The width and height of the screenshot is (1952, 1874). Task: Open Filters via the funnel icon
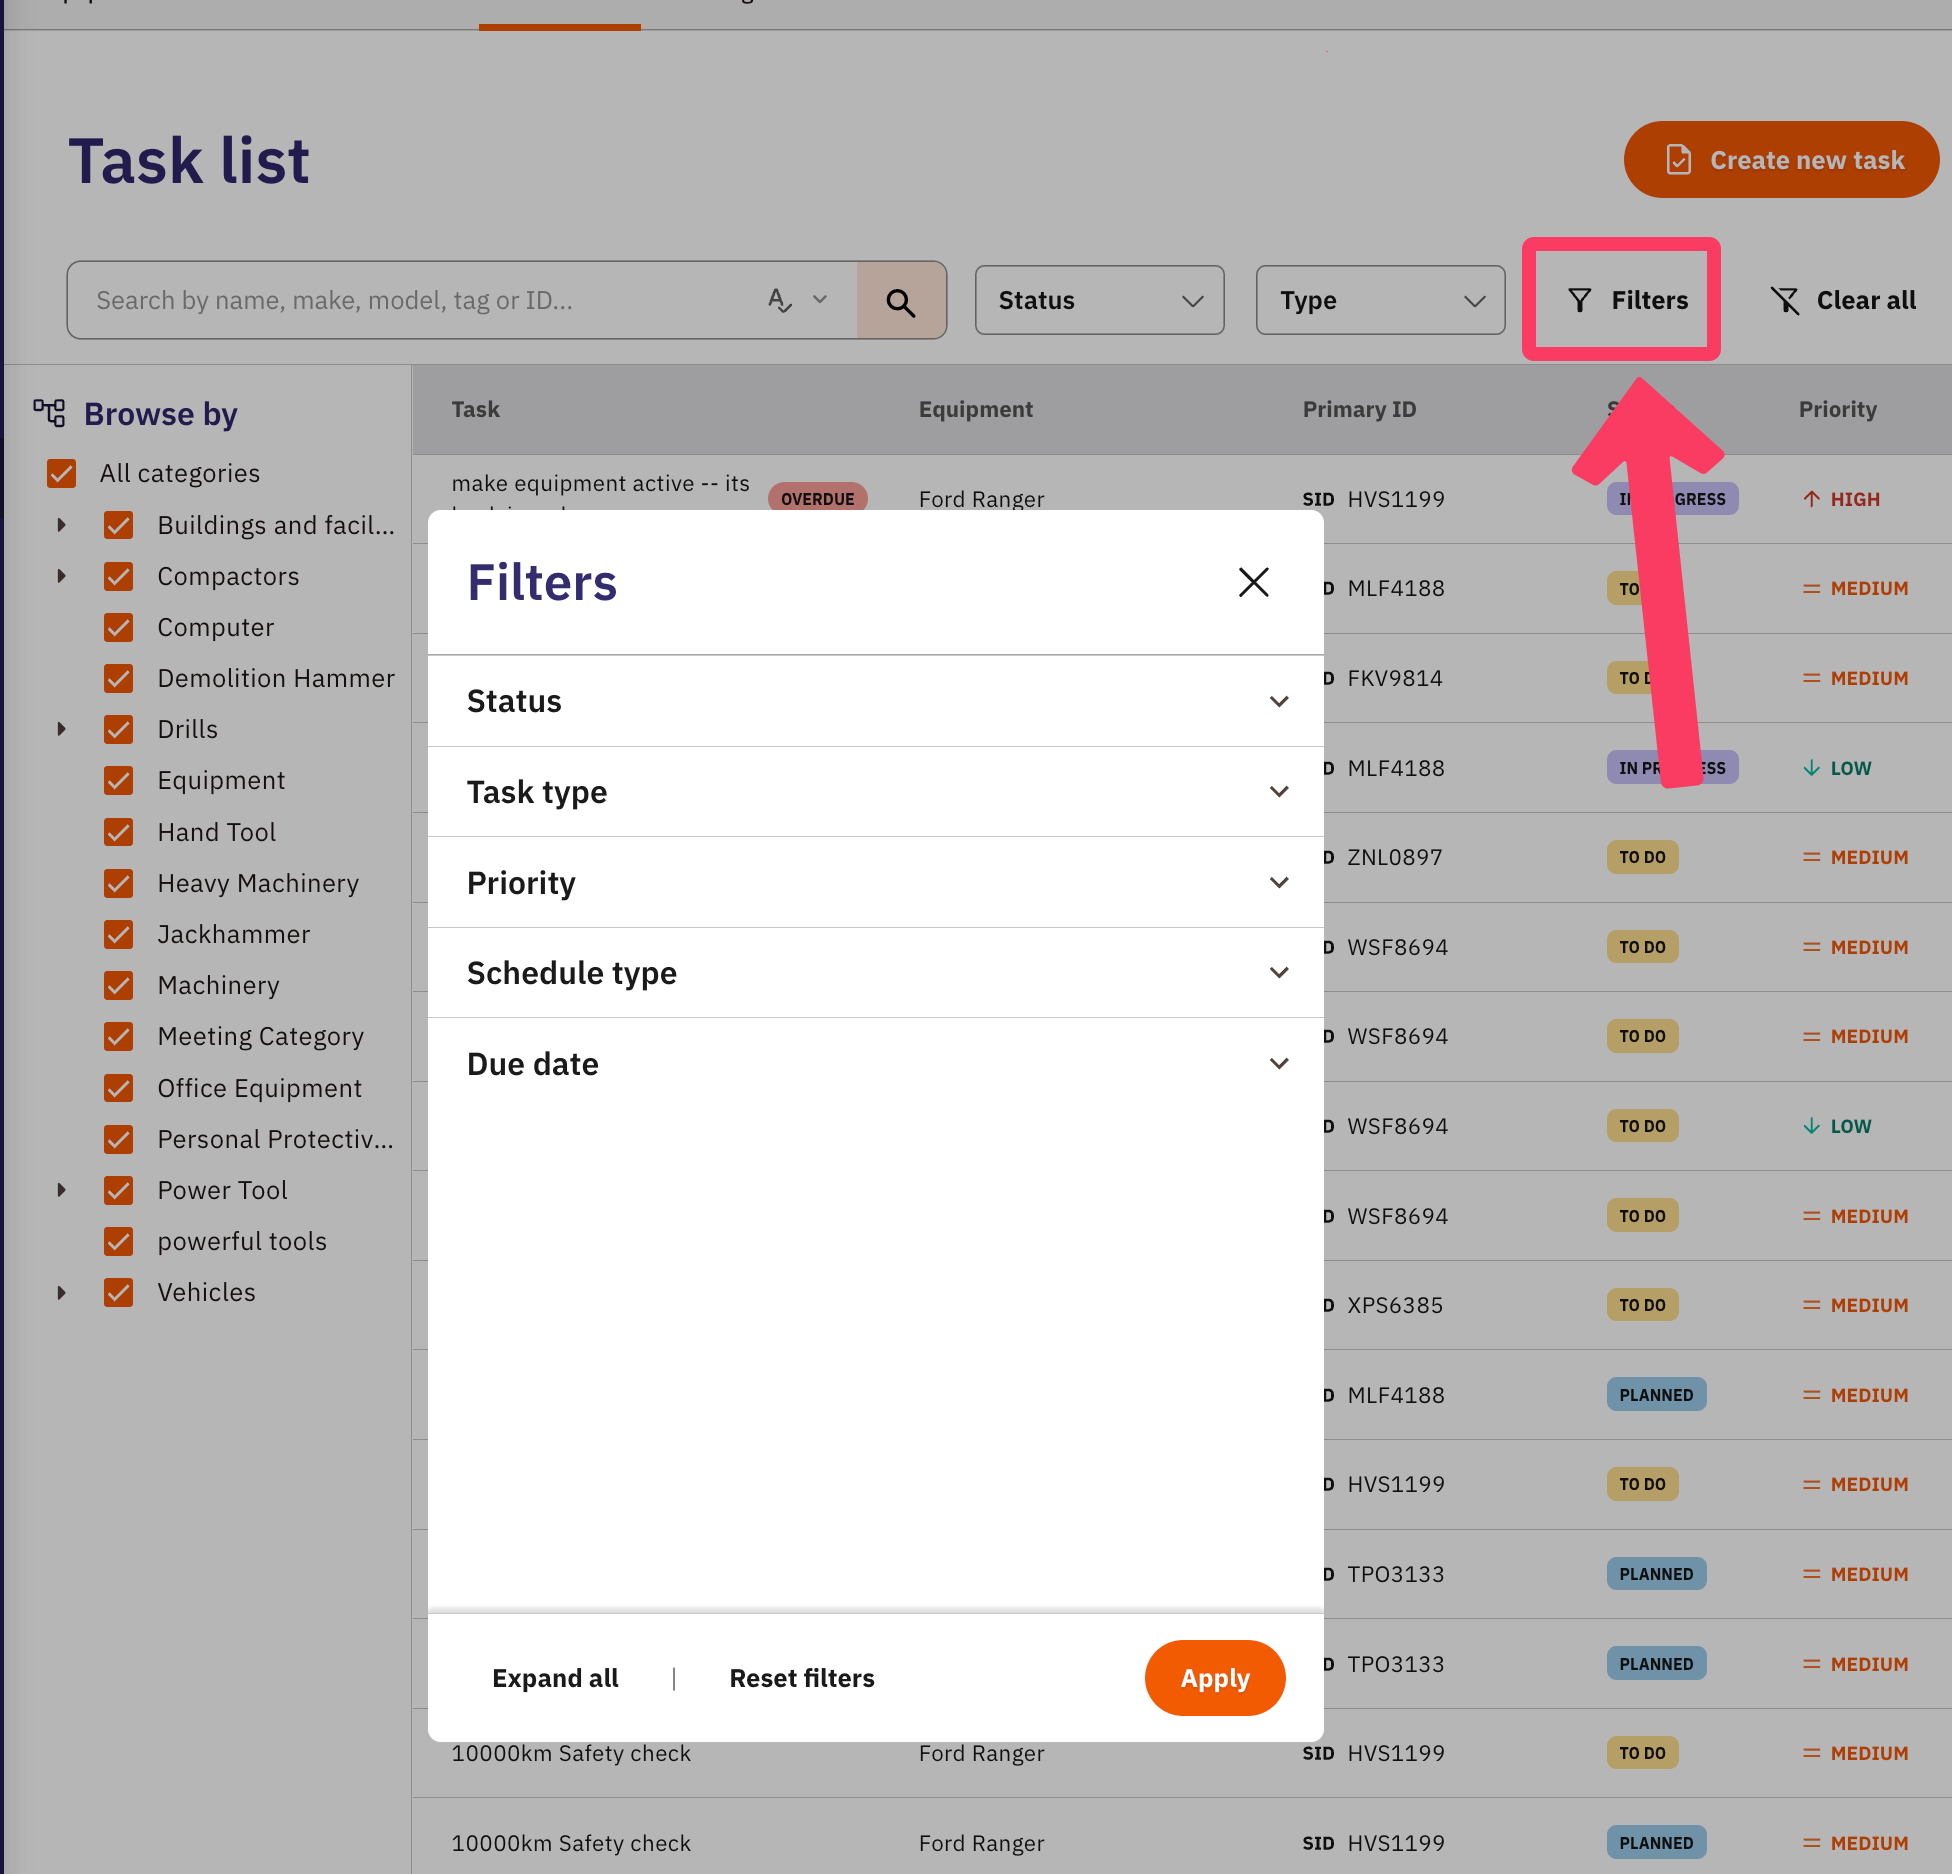(x=1579, y=300)
